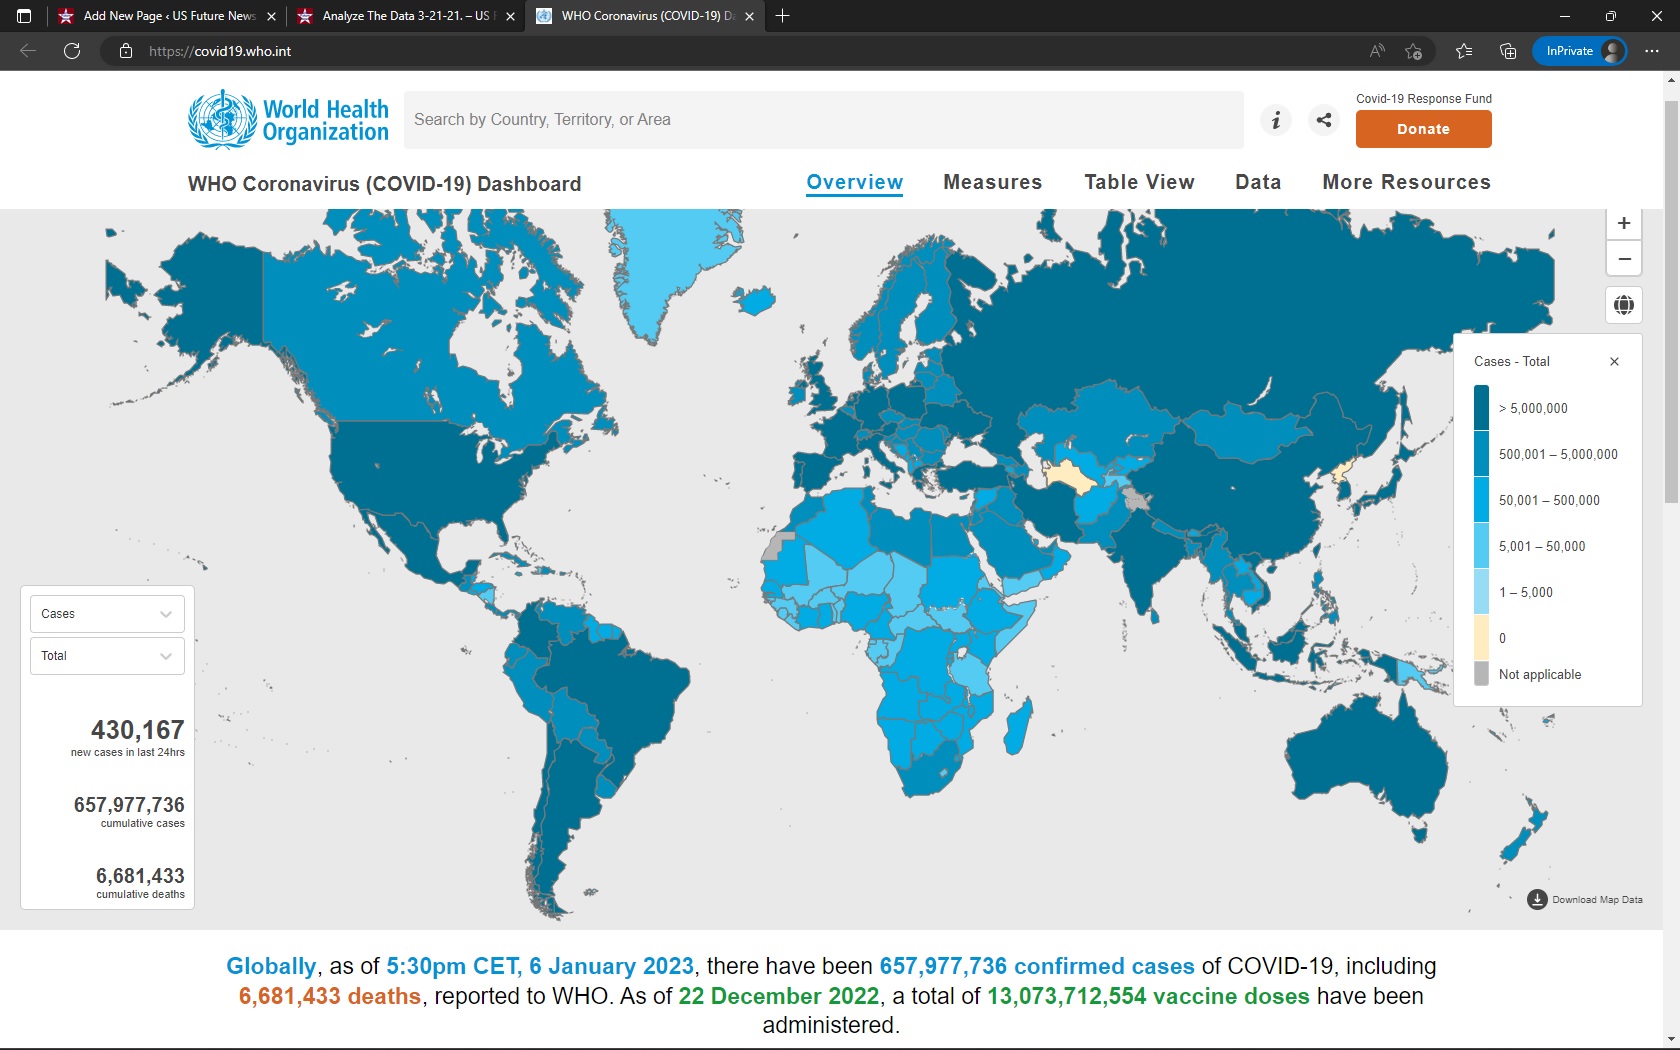The height and width of the screenshot is (1050, 1680).
Task: Click the globe reset view icon
Action: click(x=1623, y=305)
